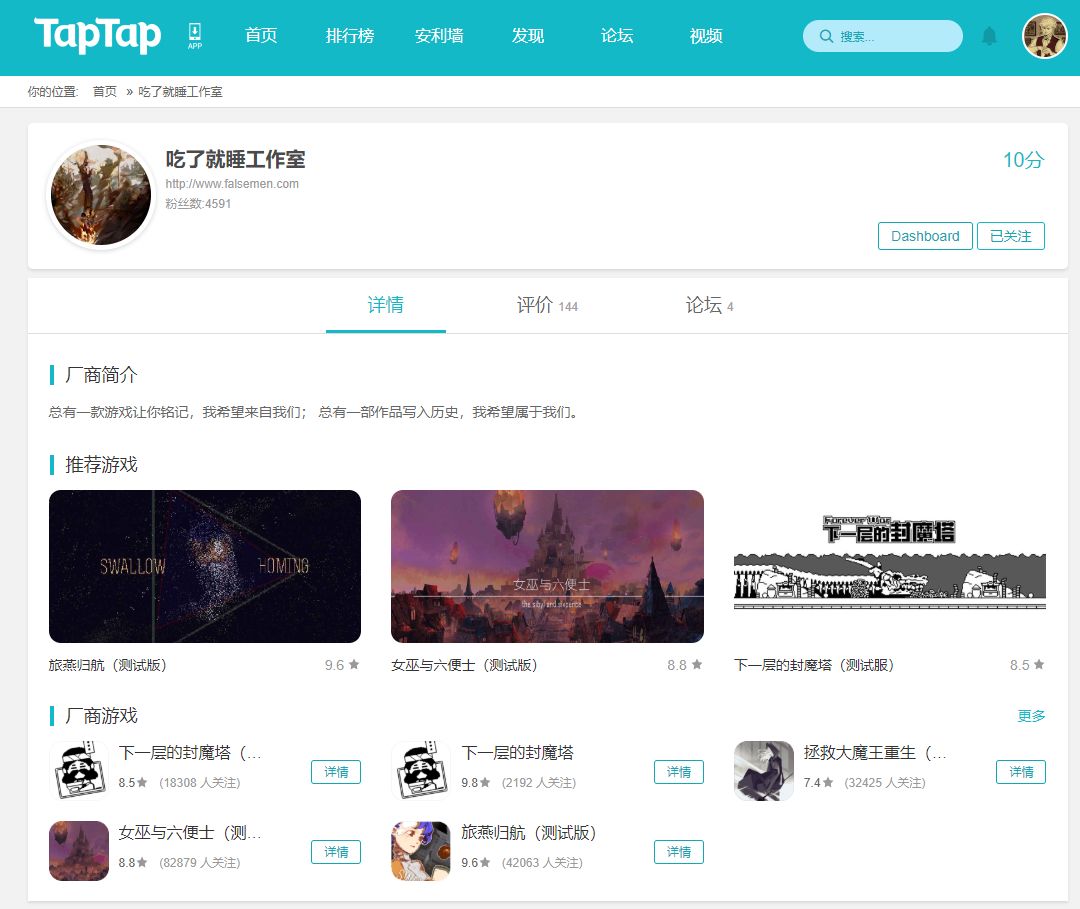Click the 粉丝数:4591 text
Image resolution: width=1080 pixels, height=909 pixels.
198,204
